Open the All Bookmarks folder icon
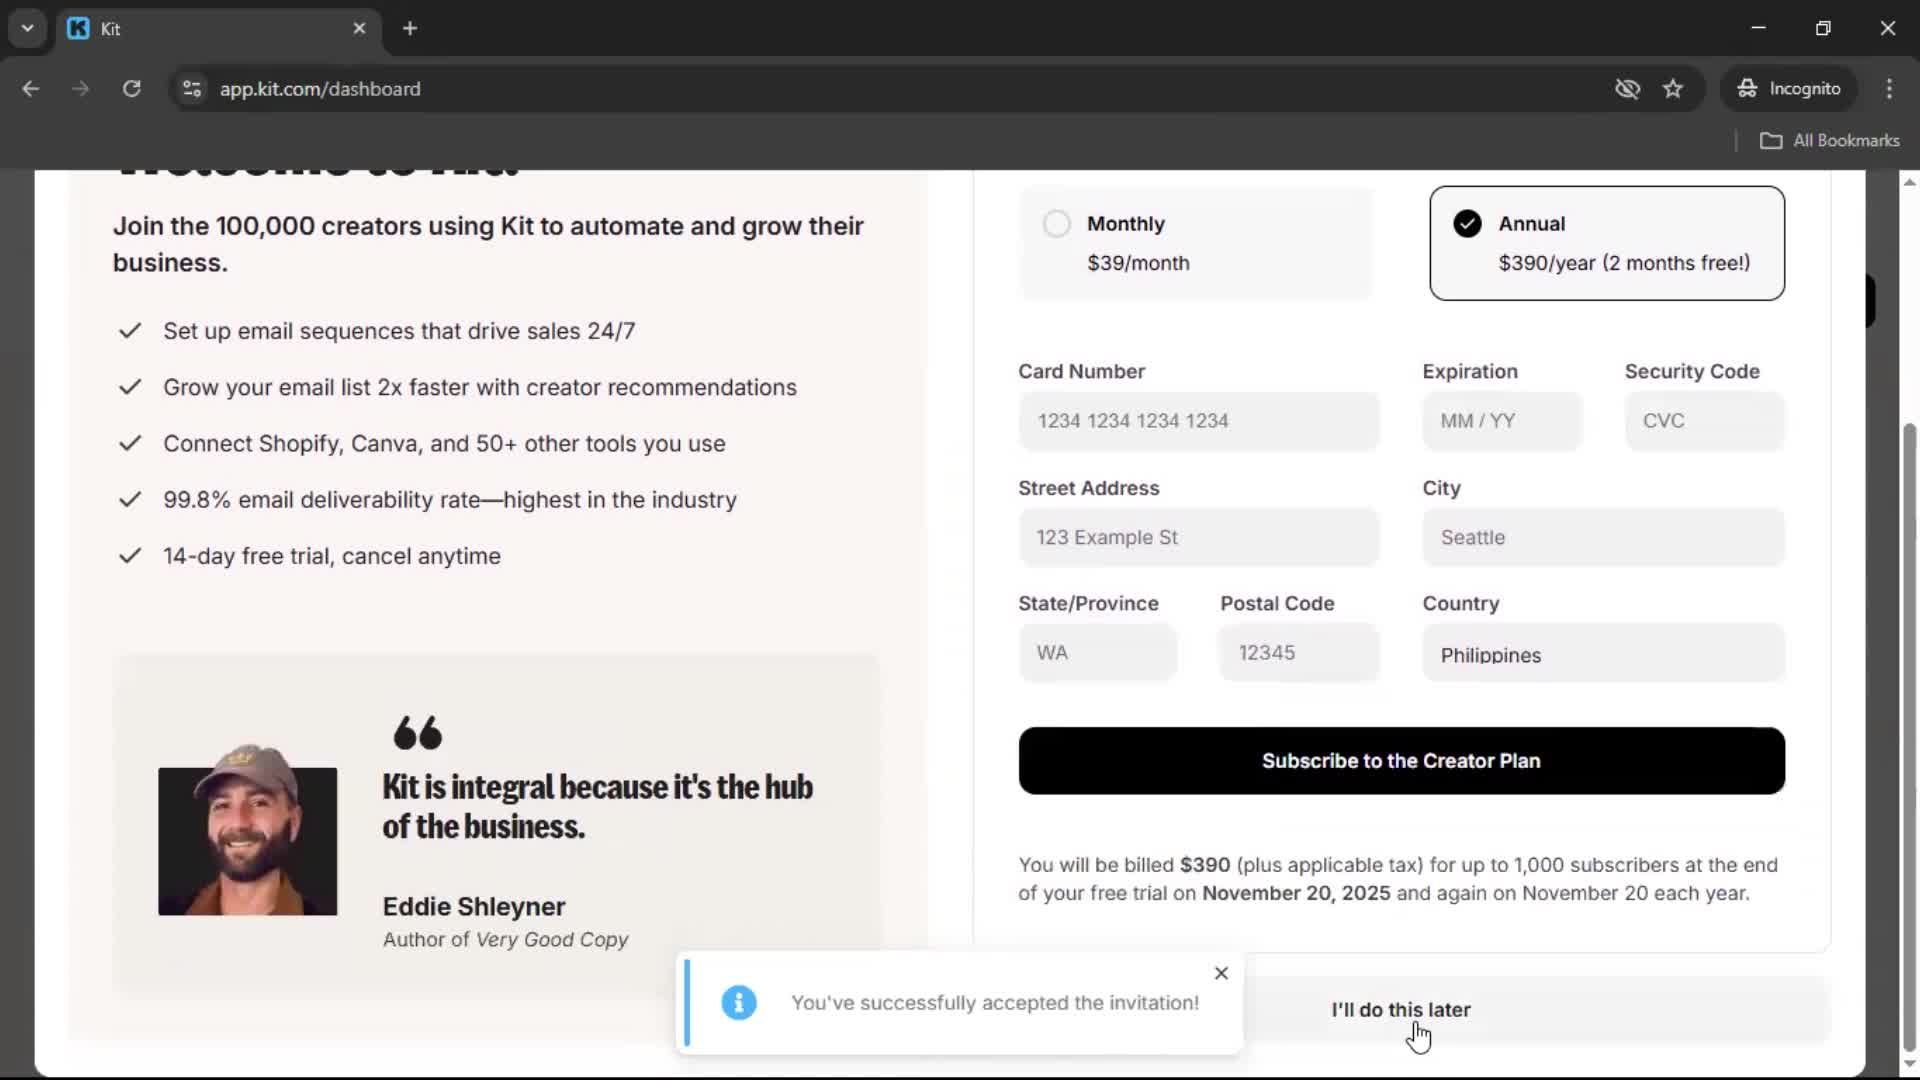Image resolution: width=1920 pixels, height=1080 pixels. (1771, 140)
